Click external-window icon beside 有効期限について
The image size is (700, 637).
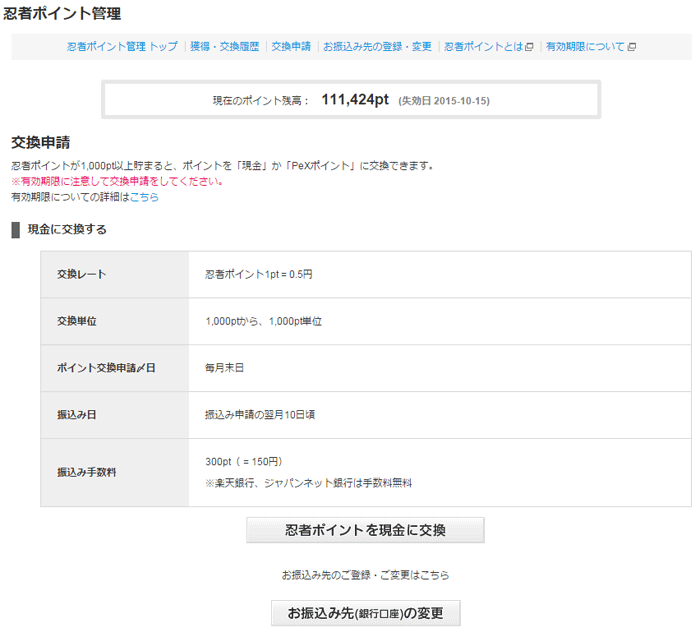pos(632,47)
